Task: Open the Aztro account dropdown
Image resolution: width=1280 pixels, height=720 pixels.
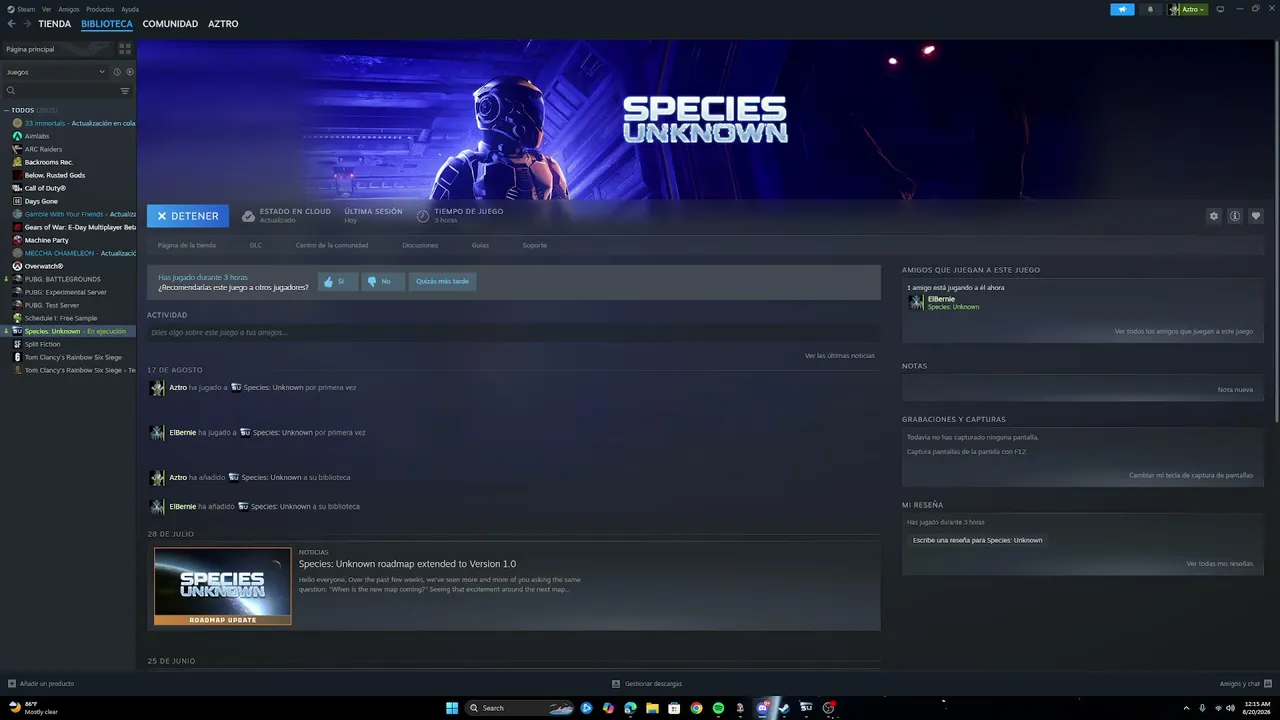Action: pyautogui.click(x=1188, y=9)
